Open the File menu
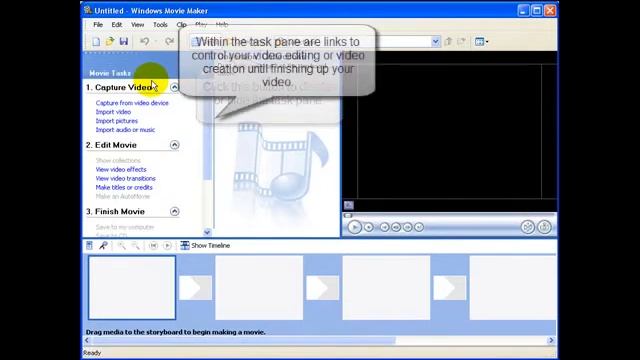640x360 pixels. coord(98,25)
